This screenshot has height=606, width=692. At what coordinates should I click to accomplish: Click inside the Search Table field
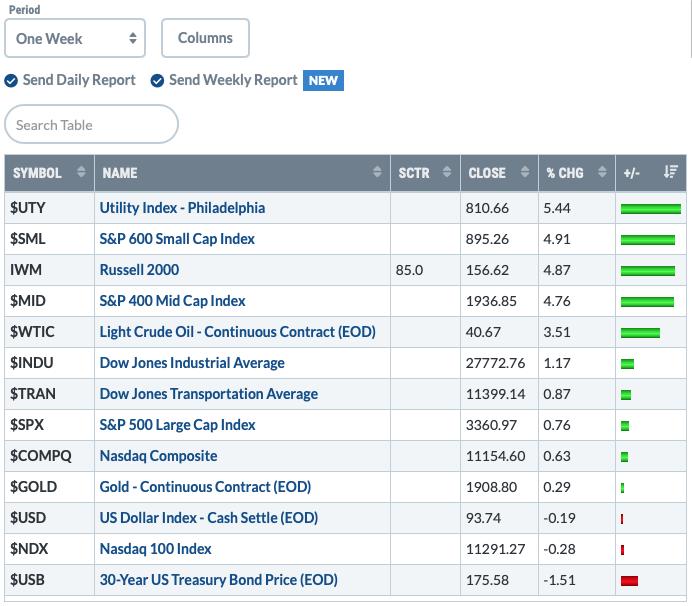(91, 125)
